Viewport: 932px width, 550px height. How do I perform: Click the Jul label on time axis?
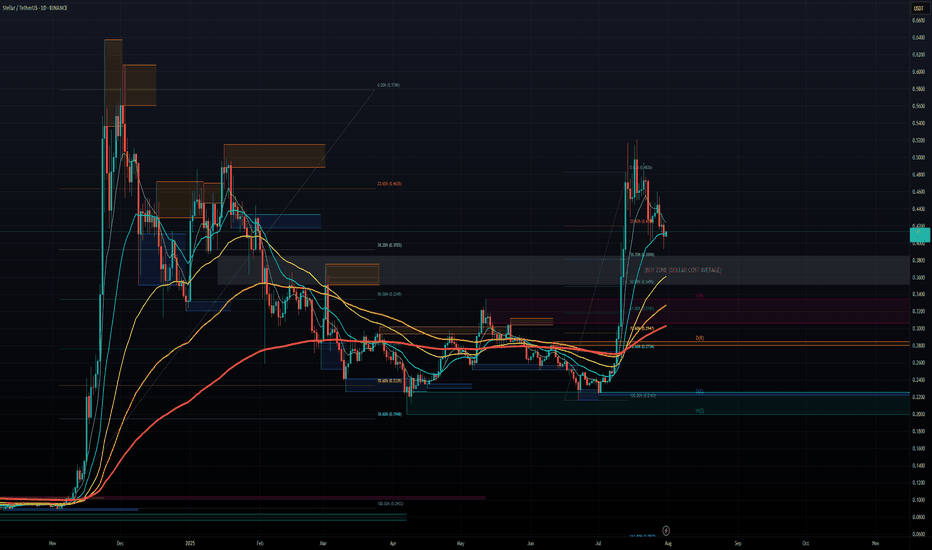click(598, 543)
